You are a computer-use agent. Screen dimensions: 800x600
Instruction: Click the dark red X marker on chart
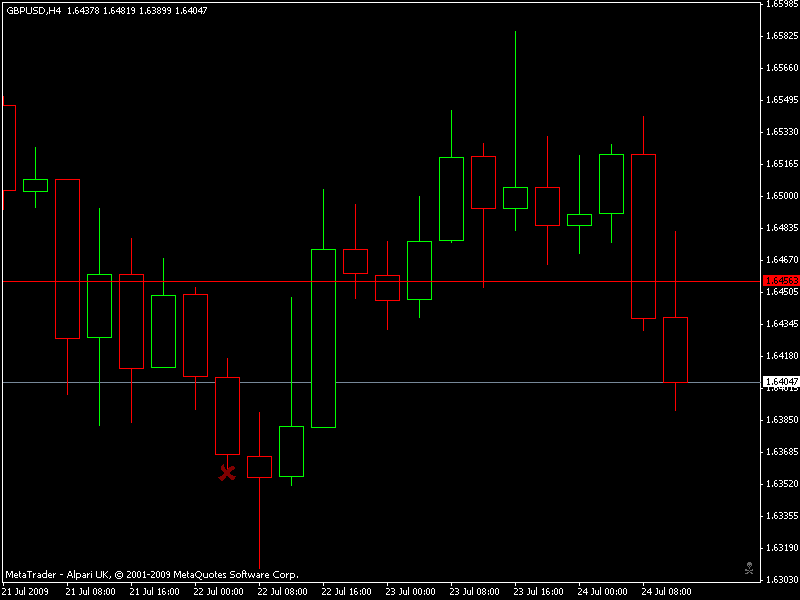pos(227,473)
